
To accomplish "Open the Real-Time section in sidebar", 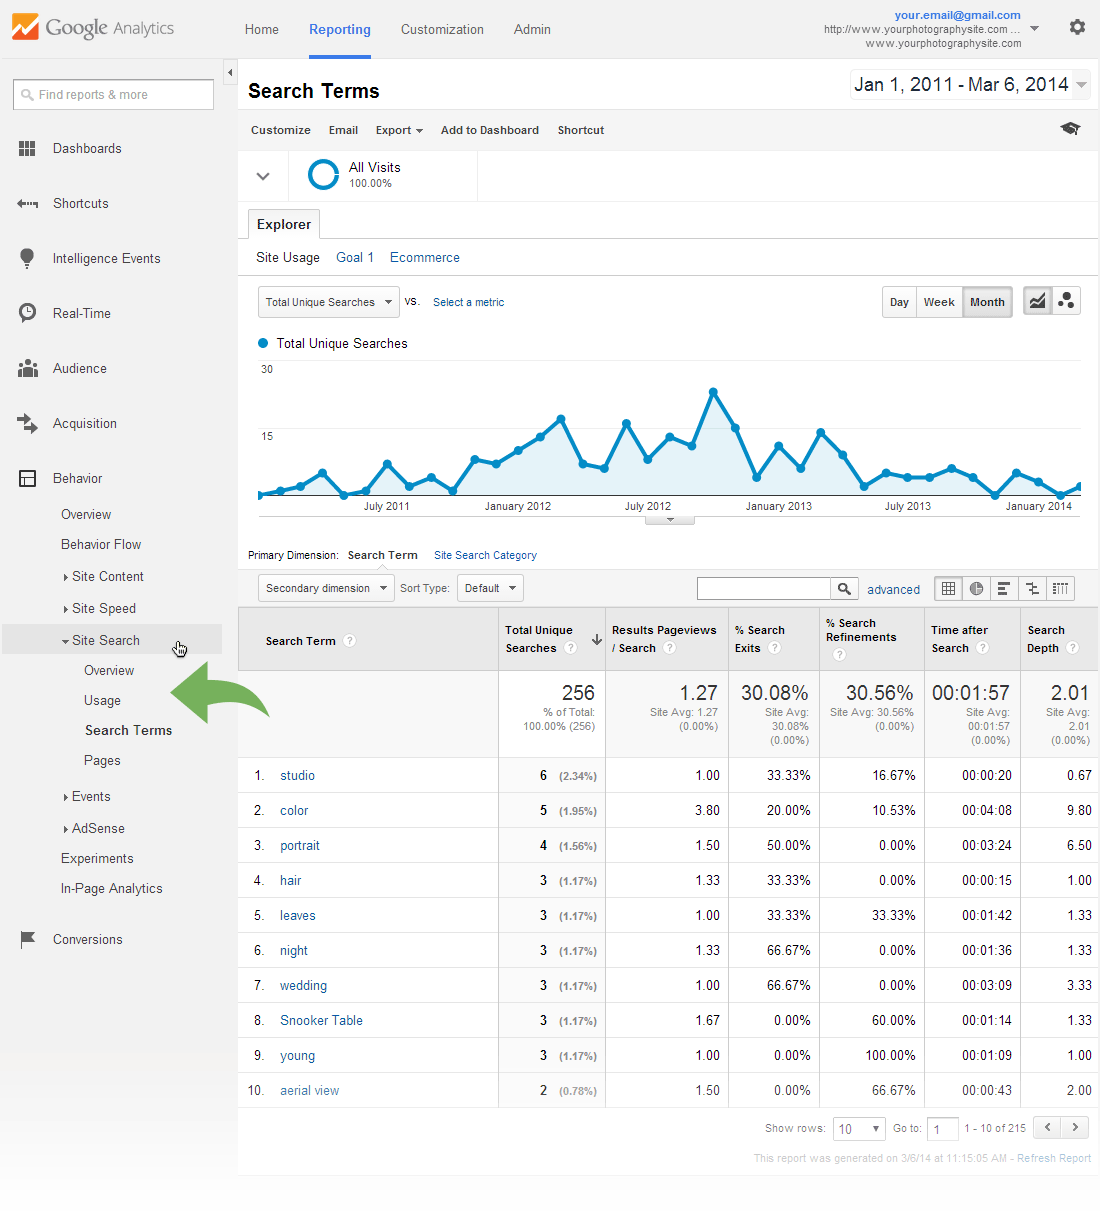I will [x=81, y=313].
